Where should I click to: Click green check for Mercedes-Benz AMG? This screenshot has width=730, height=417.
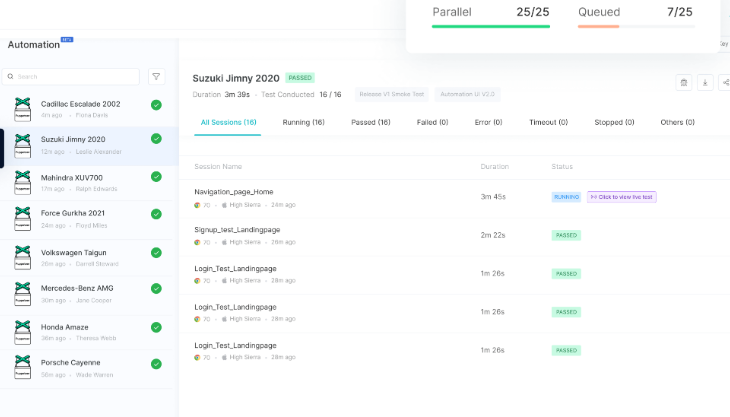[x=156, y=289]
